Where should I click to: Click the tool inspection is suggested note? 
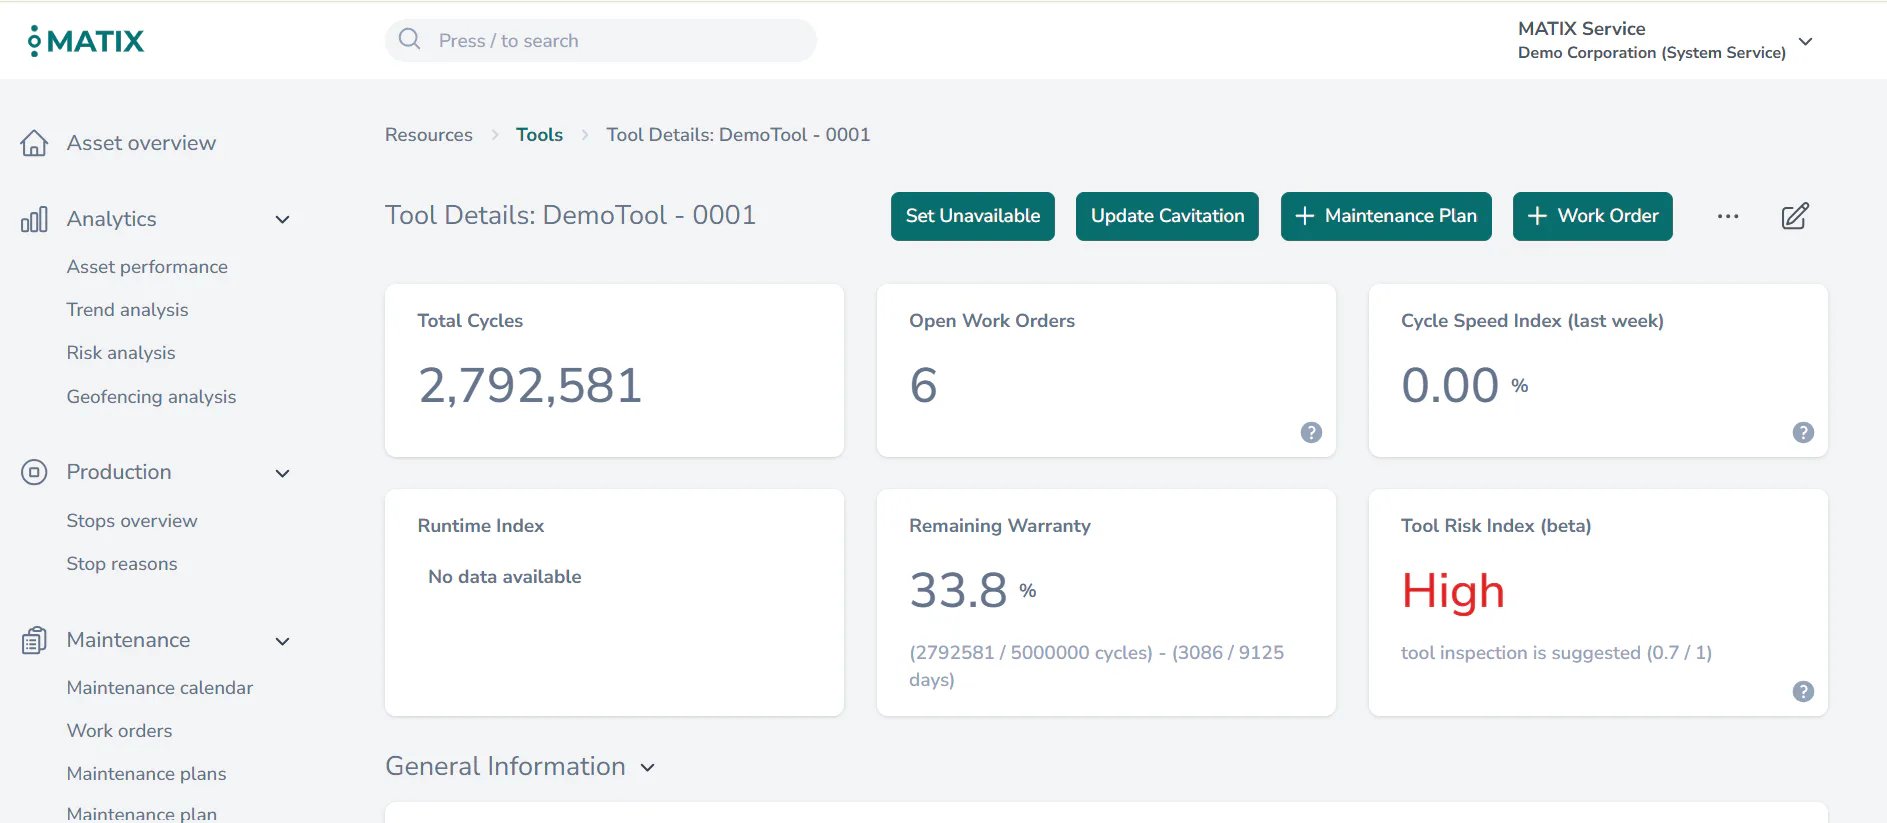click(x=1556, y=653)
